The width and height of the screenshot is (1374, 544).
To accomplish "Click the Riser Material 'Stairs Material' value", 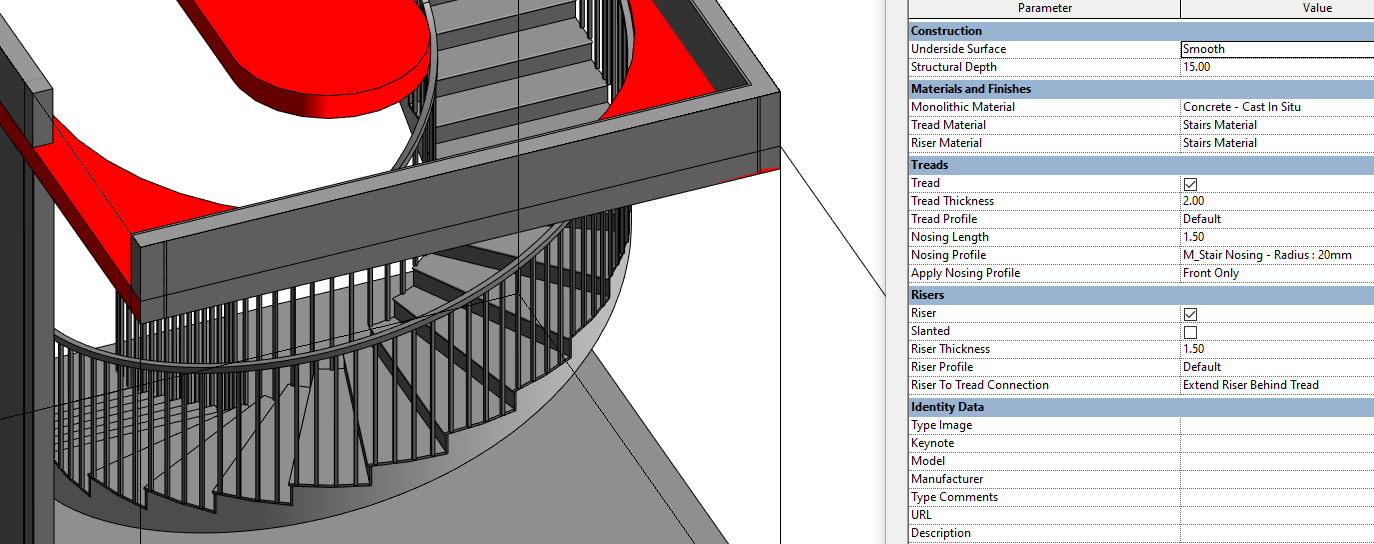I will [x=1277, y=143].
